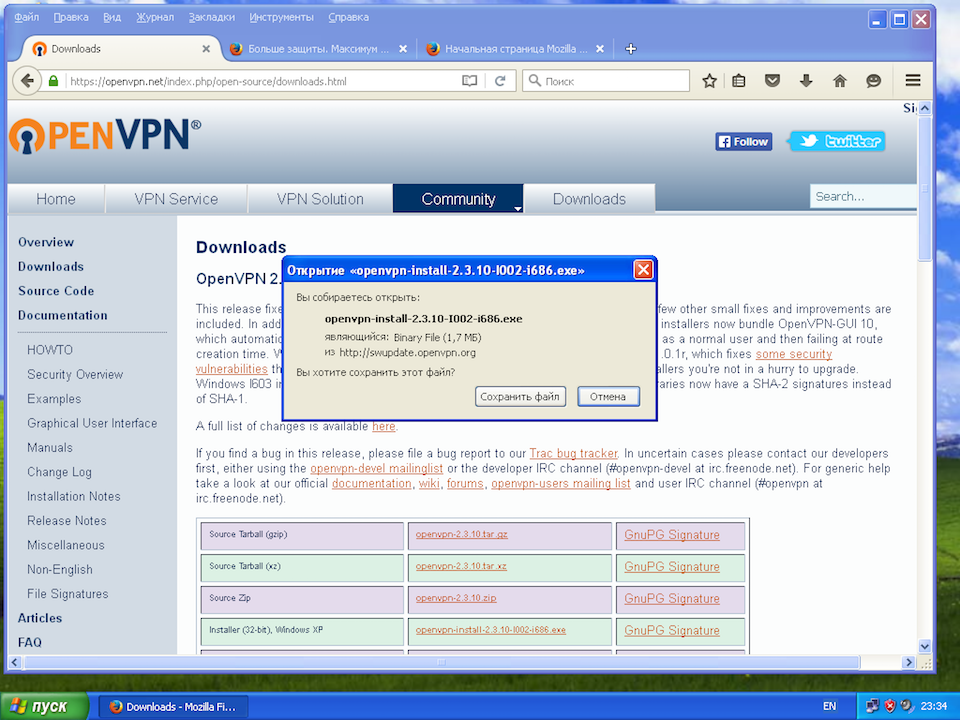Screen dimensions: 960x720
Task: Click the site 'Search...' field
Action: pos(863,197)
